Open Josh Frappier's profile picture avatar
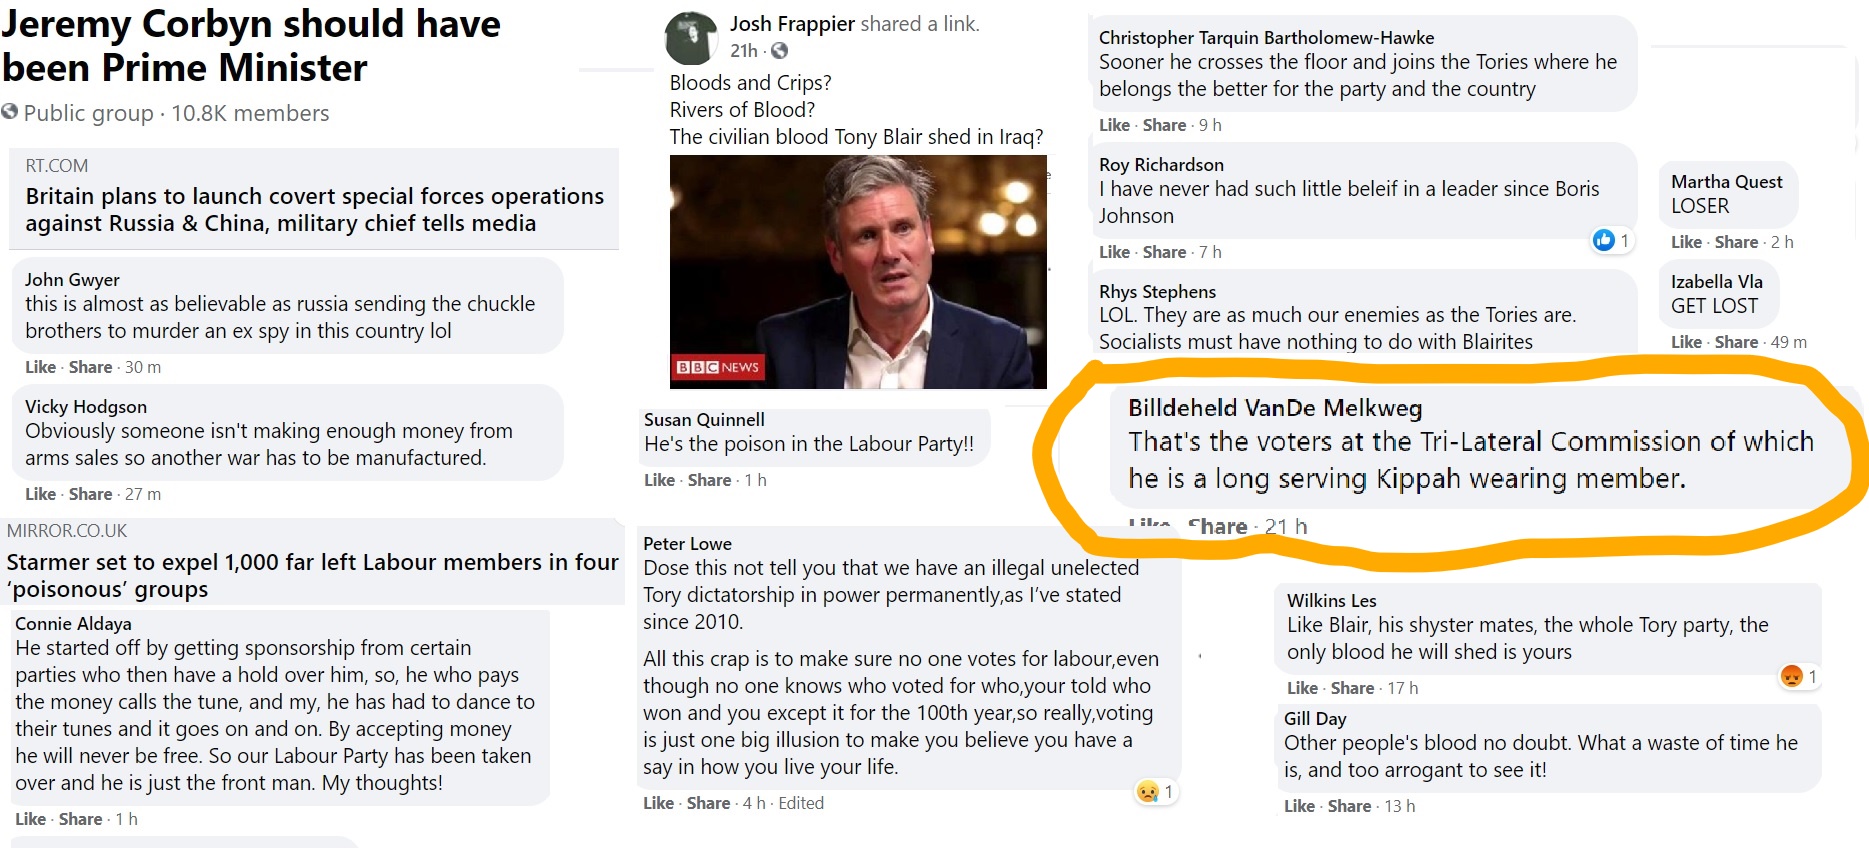Screen dimensions: 1869x848 (x=691, y=38)
